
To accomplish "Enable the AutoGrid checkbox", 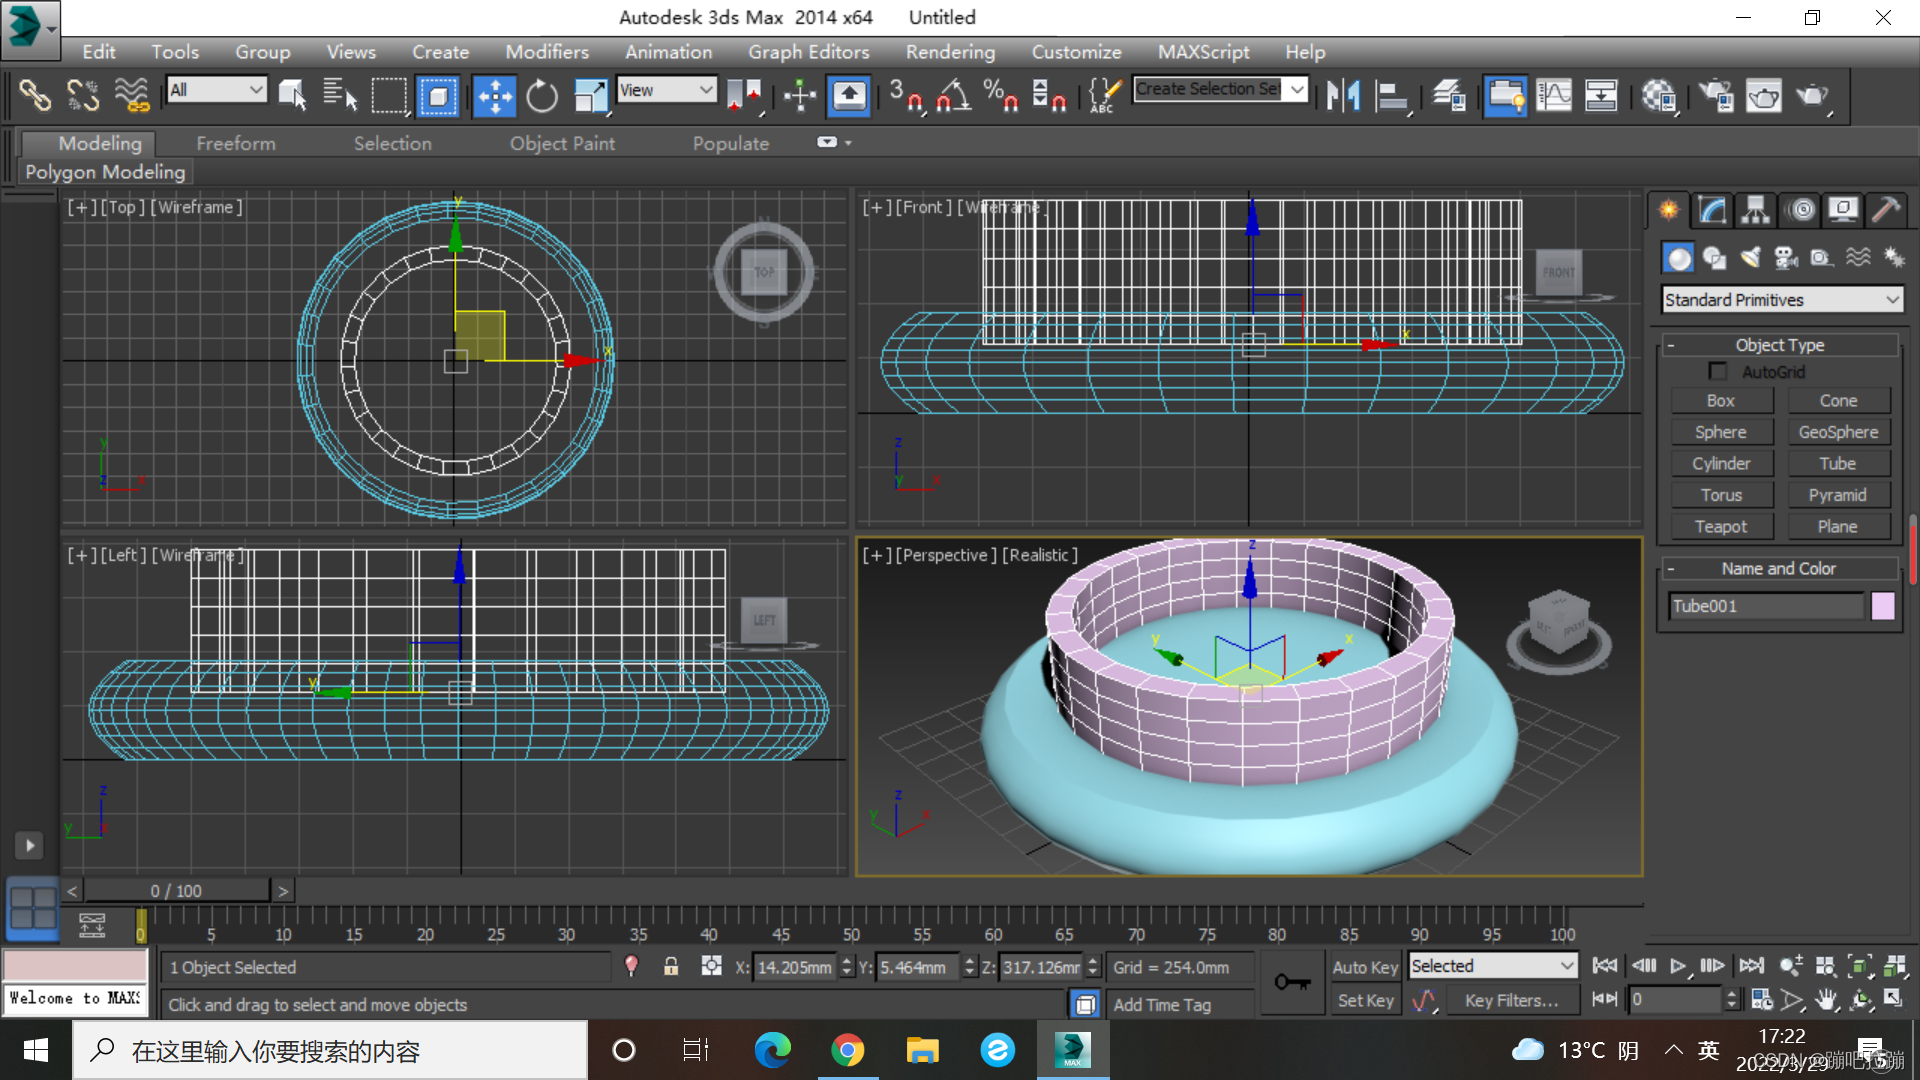I will click(1718, 372).
